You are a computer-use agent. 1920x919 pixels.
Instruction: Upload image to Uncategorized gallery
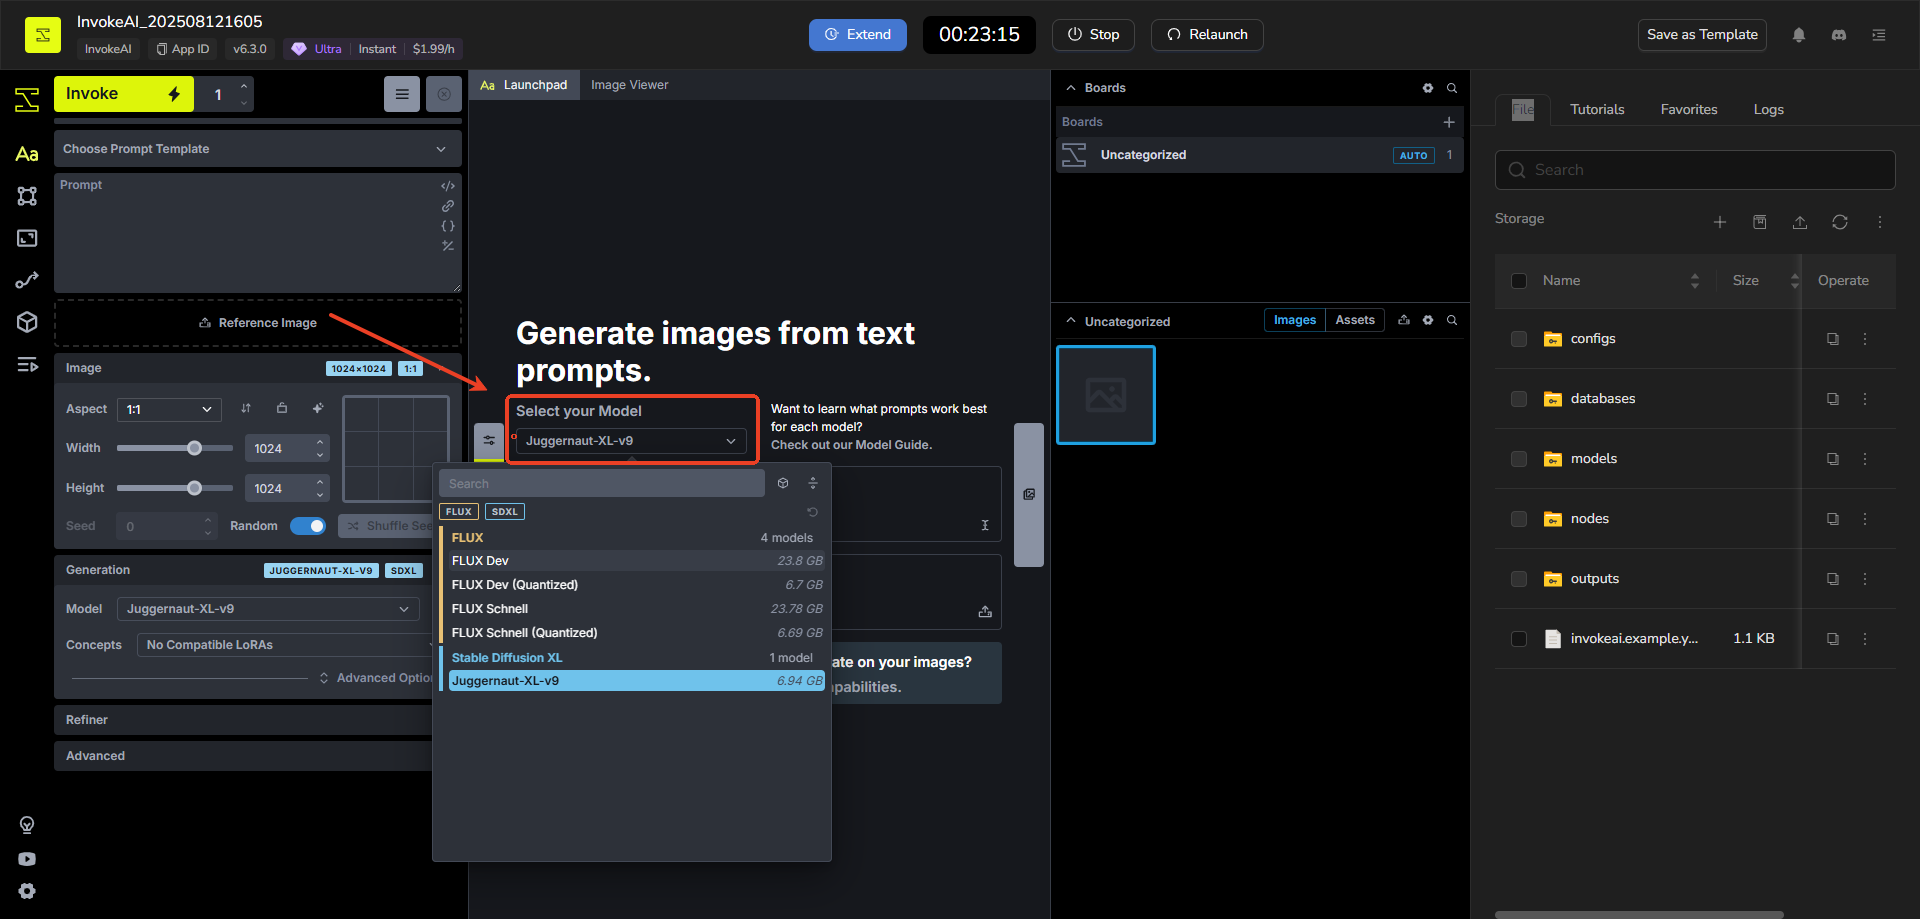(1404, 320)
